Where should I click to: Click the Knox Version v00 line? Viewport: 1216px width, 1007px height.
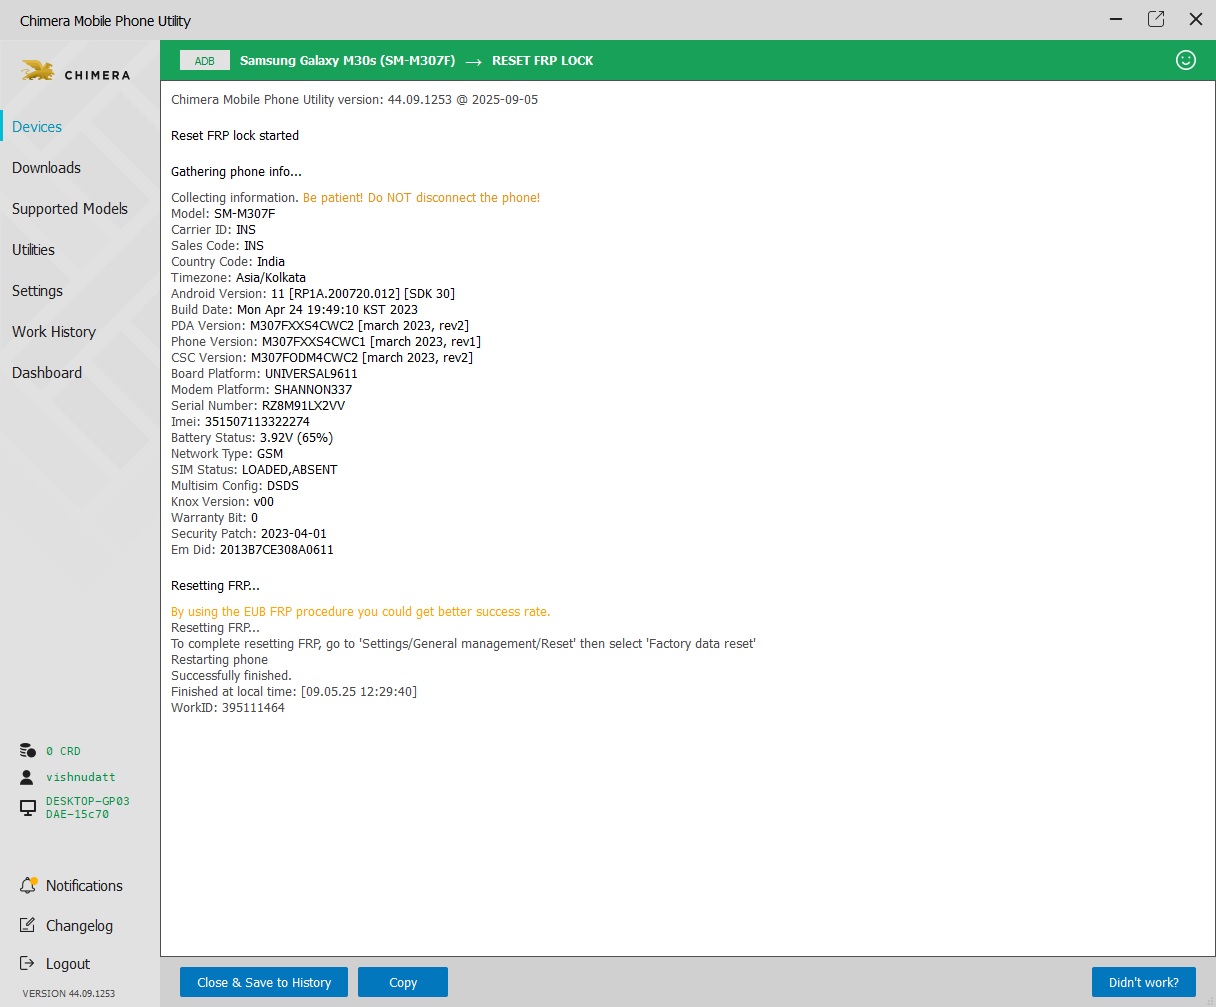(x=222, y=502)
